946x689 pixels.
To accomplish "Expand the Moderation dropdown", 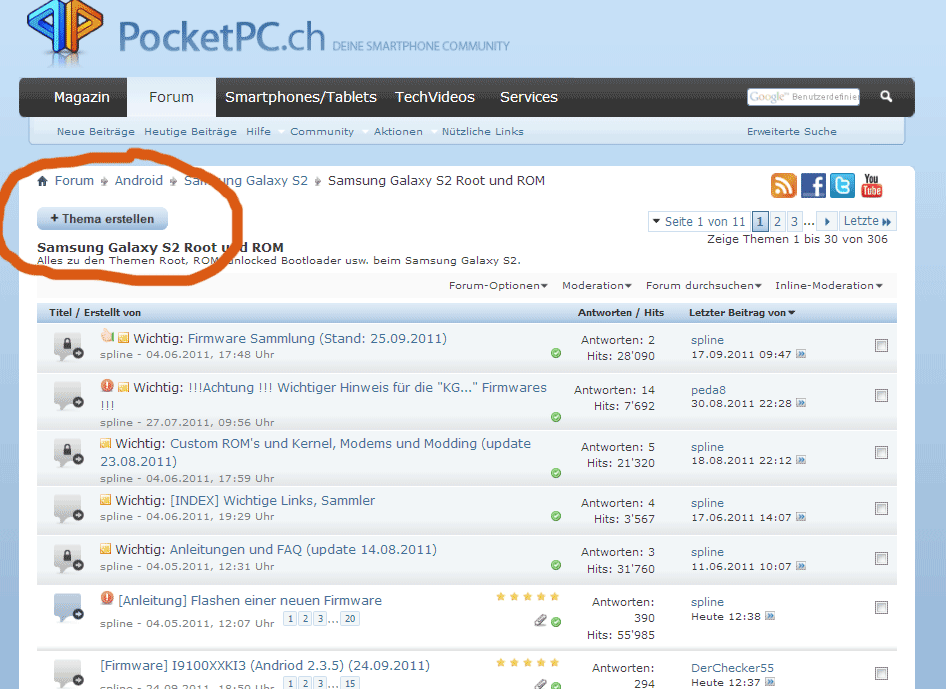I will click(x=597, y=285).
